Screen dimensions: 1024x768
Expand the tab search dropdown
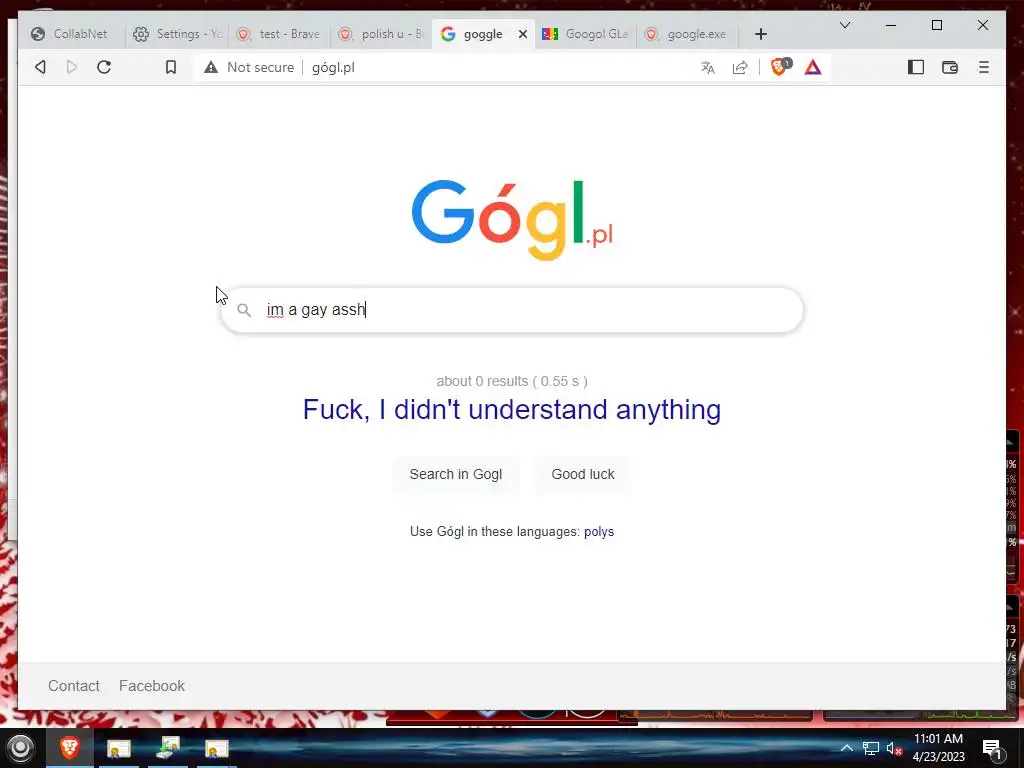[844, 25]
